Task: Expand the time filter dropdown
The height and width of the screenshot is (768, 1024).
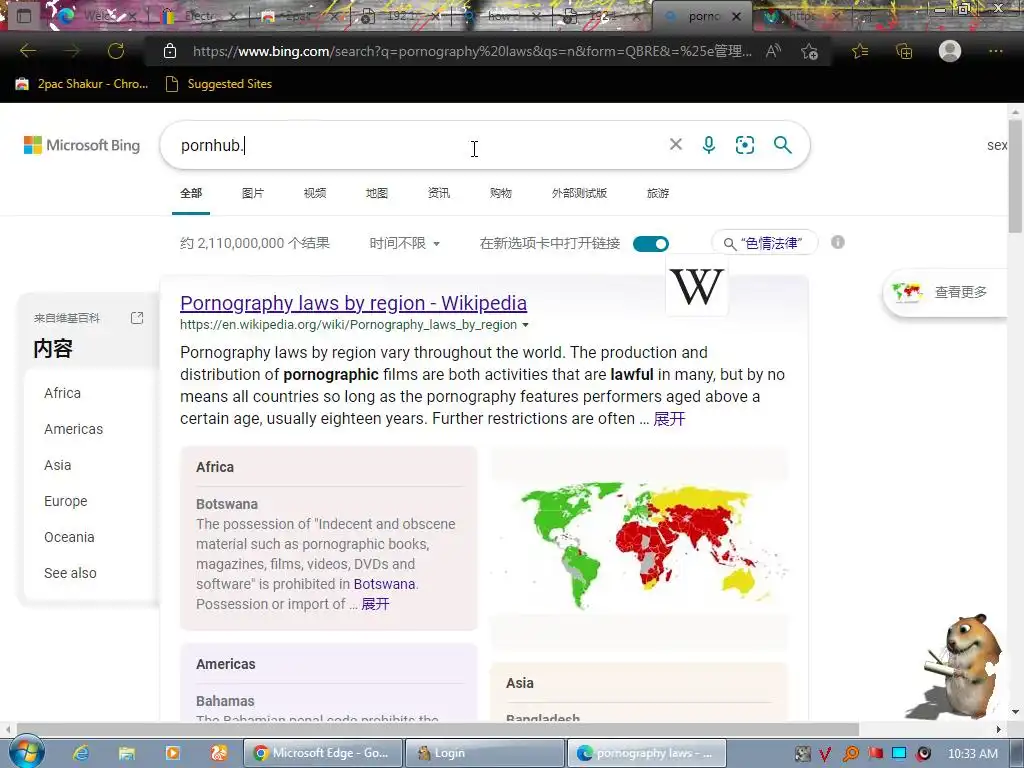Action: coord(405,244)
